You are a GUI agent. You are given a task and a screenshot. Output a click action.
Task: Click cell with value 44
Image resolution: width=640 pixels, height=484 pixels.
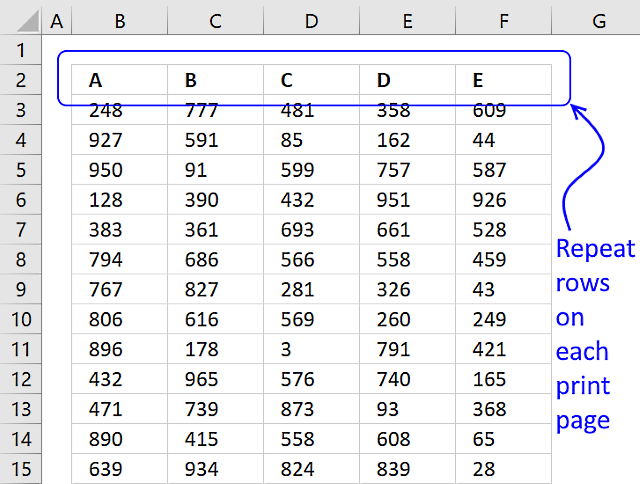pyautogui.click(x=503, y=140)
